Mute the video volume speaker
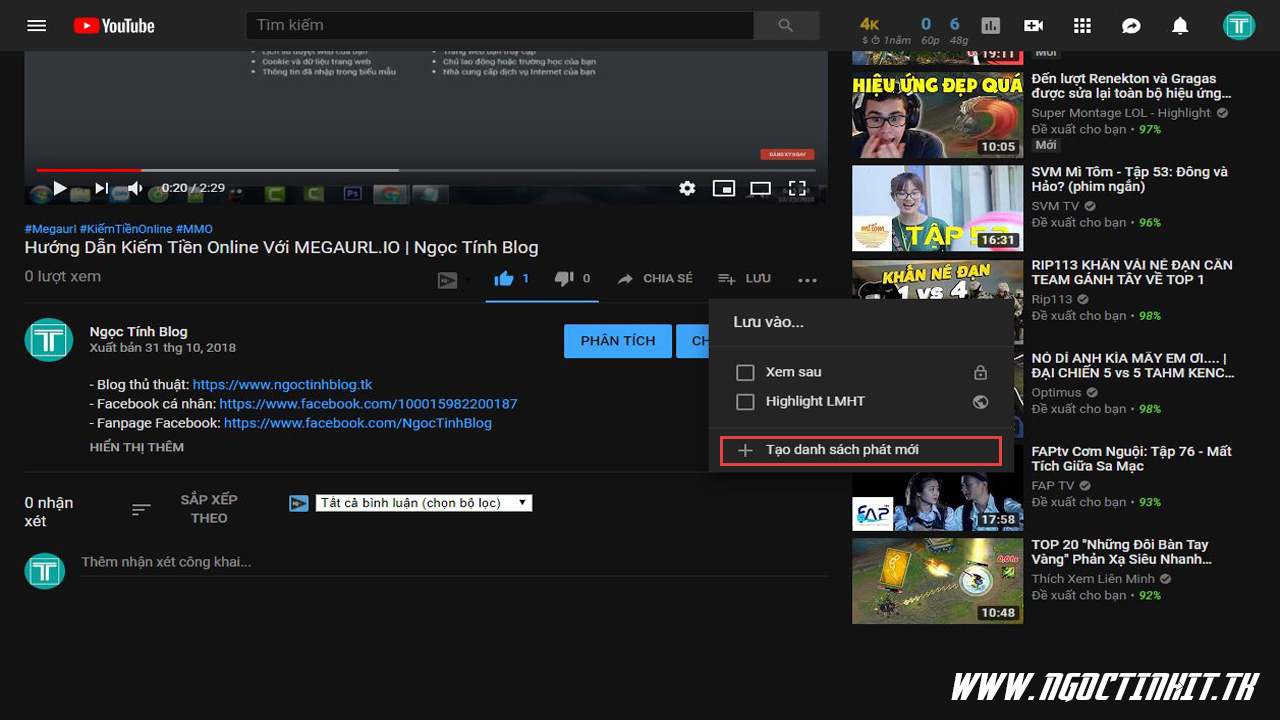Screen dimensions: 1280x720 point(135,187)
